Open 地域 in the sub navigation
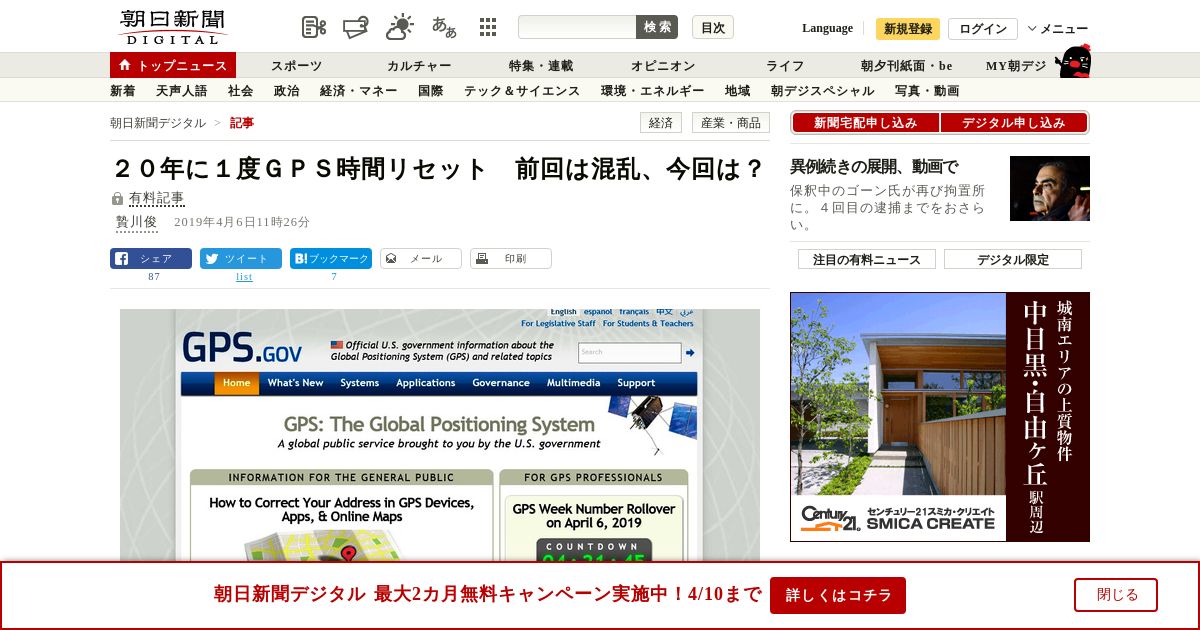1200x630 pixels. coord(738,91)
